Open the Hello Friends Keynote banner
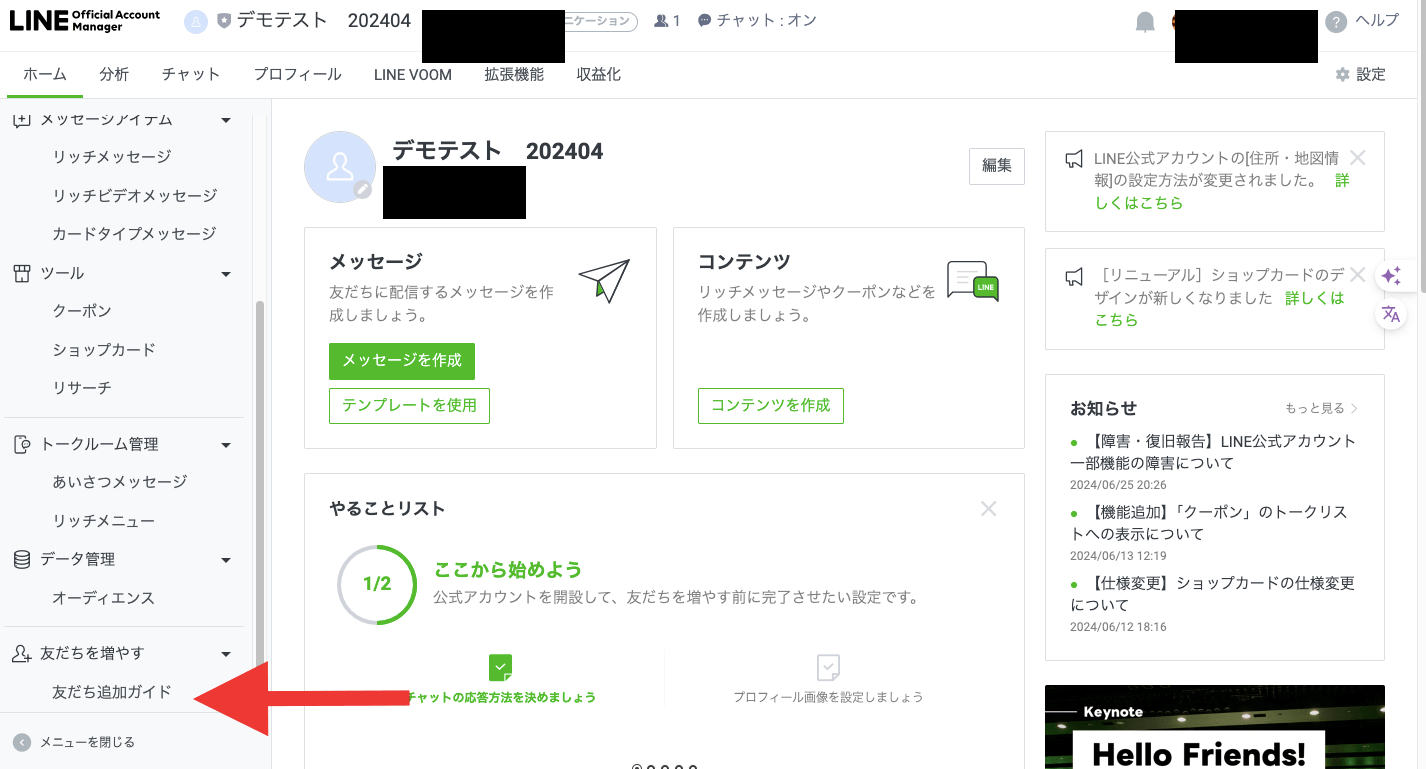Image resolution: width=1426 pixels, height=769 pixels. pos(1214,727)
